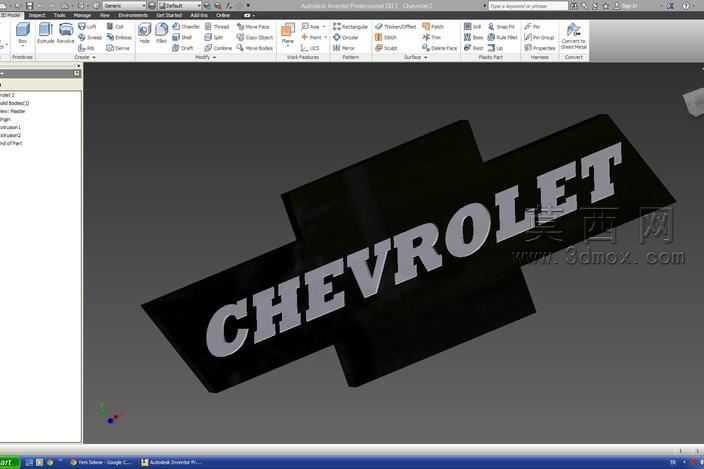Switch to the Get Started ribbon tab
The height and width of the screenshot is (469, 704).
tap(169, 15)
